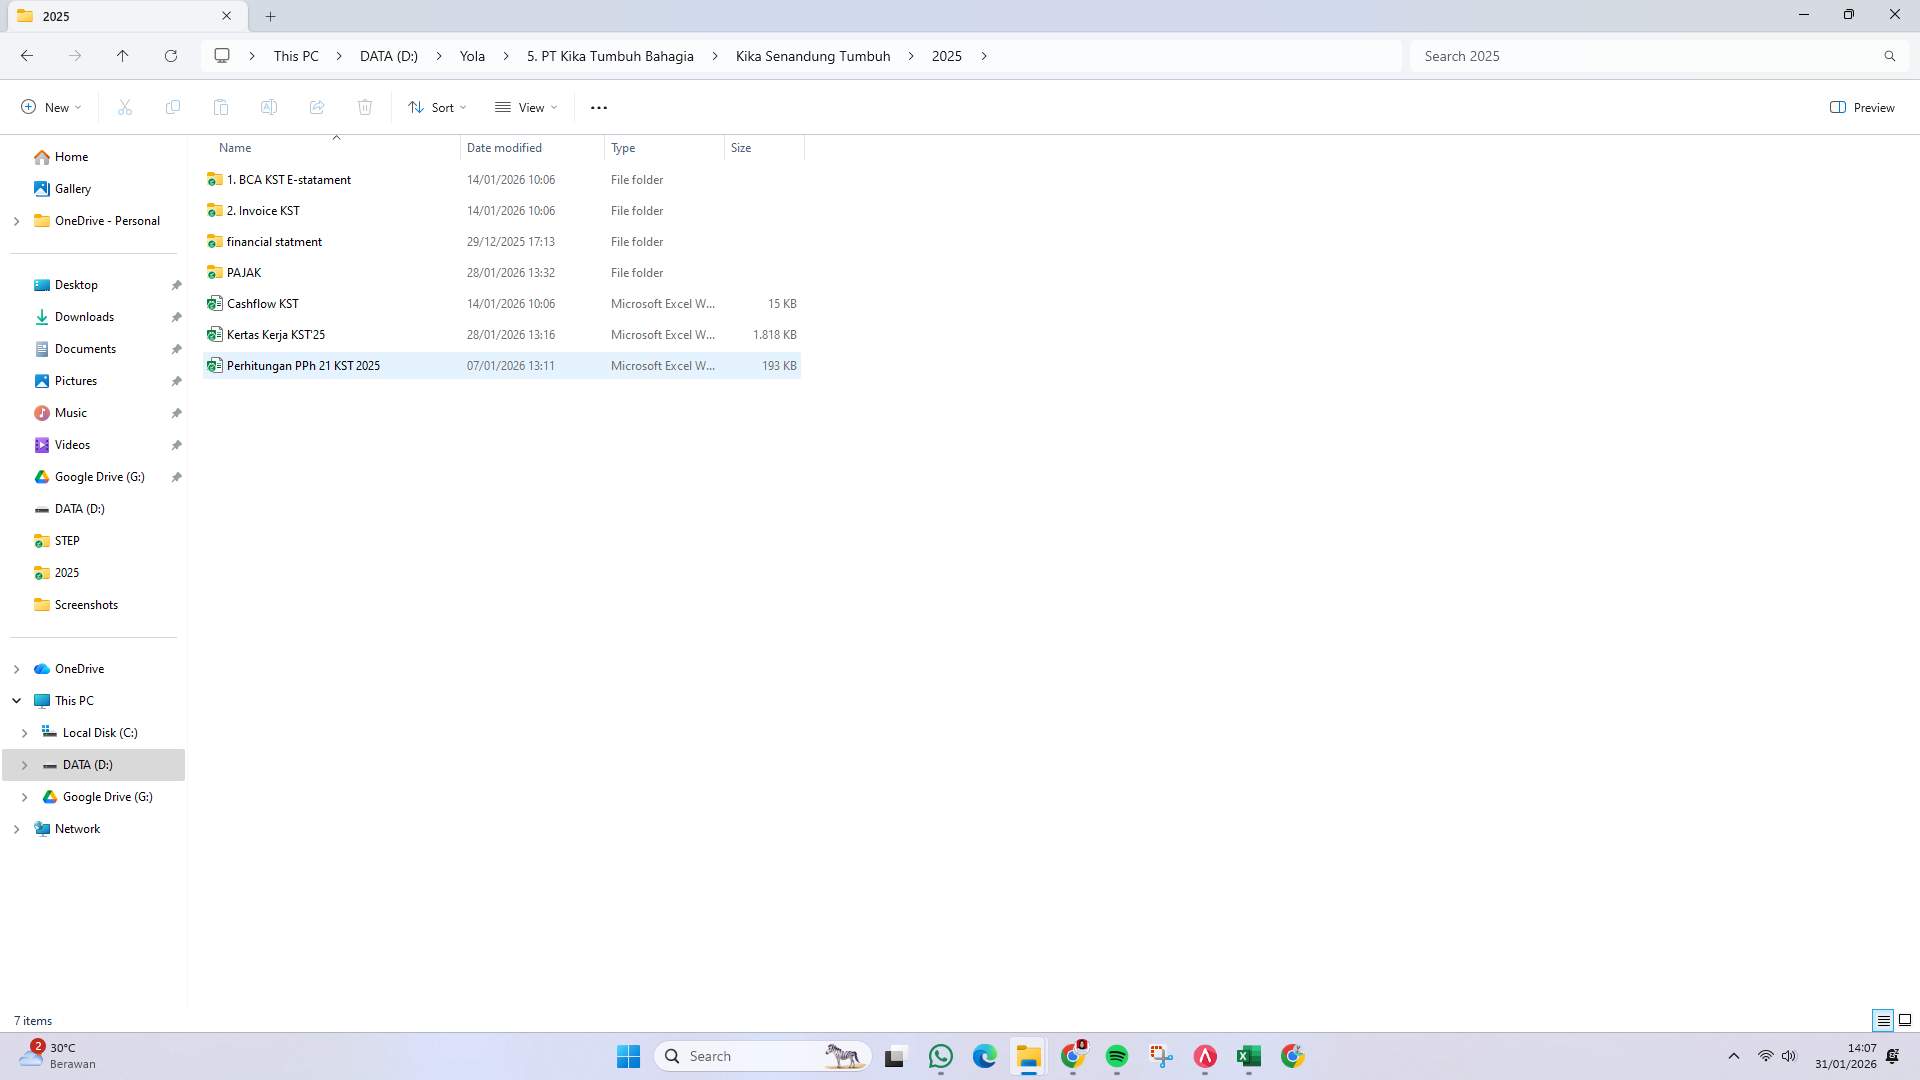The width and height of the screenshot is (1920, 1080).
Task: Click the Share icon in the toolbar
Action: coord(317,107)
